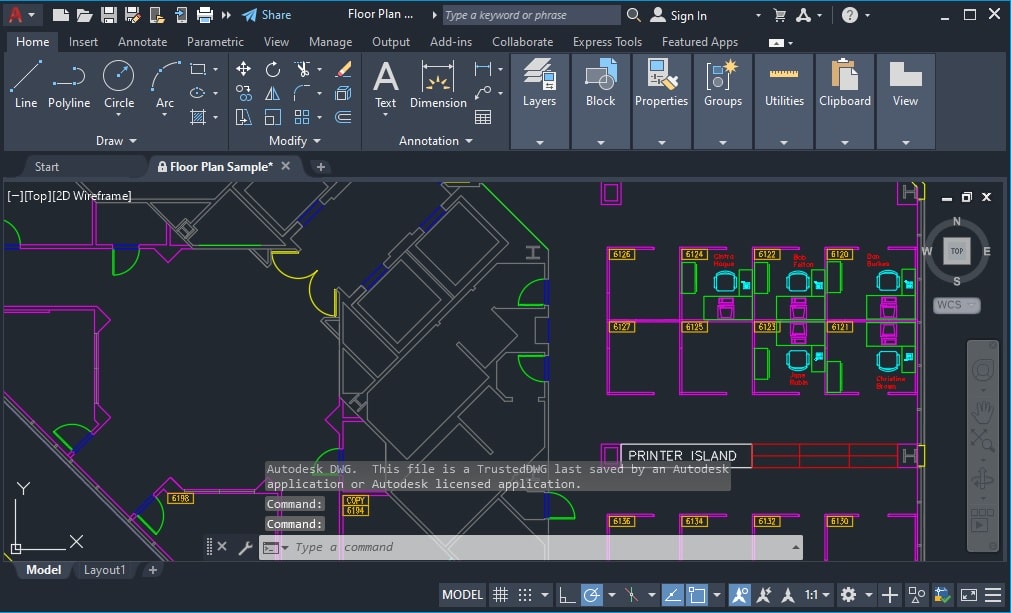Screen dimensions: 1011x613
Task: Select the Erase tool
Action: pyautogui.click(x=344, y=69)
